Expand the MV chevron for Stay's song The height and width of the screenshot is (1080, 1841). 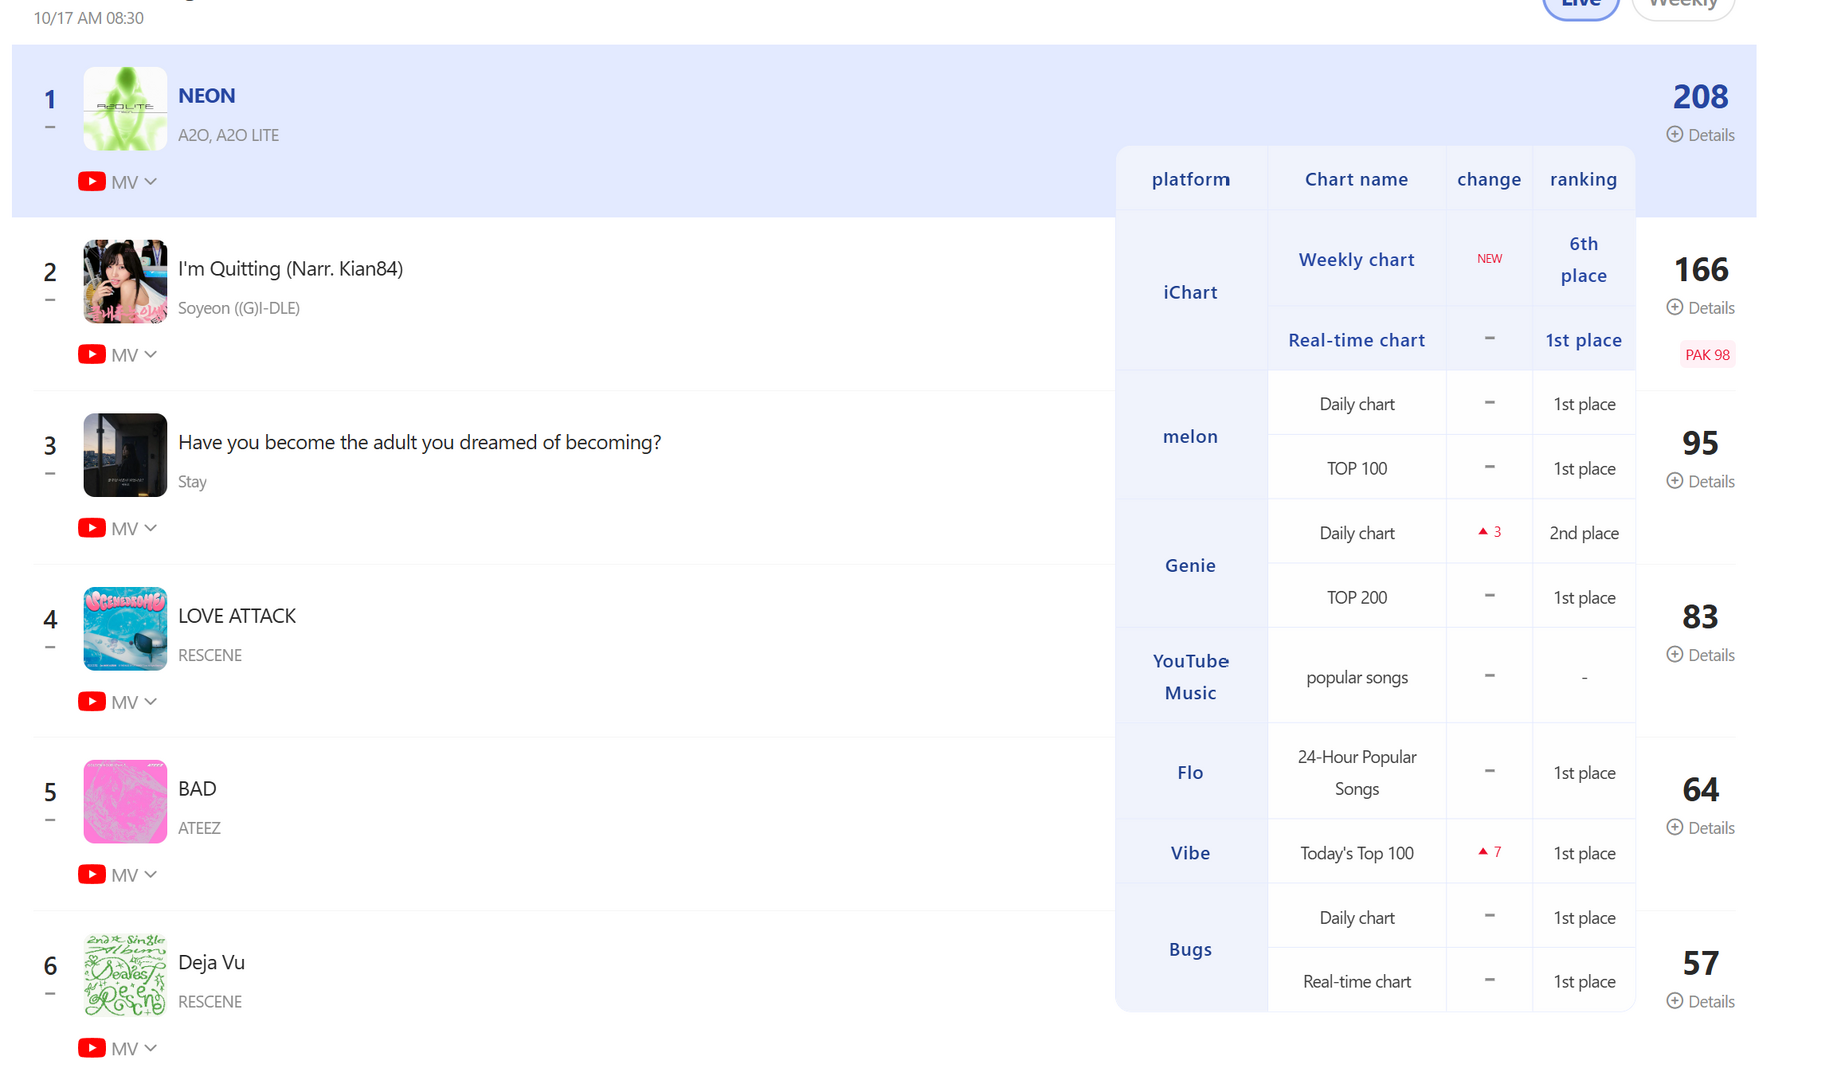pos(151,528)
